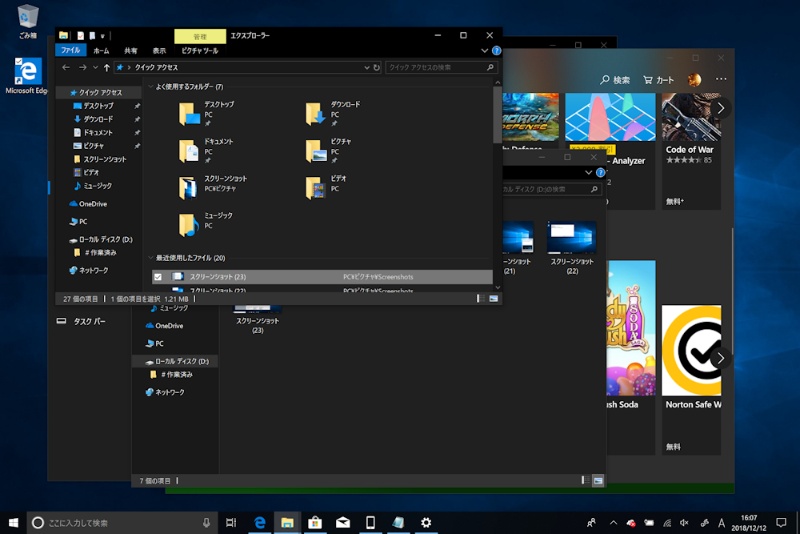This screenshot has width=800, height=534.
Task: Click the properties icon in quick access toolbar
Action: 81,35
